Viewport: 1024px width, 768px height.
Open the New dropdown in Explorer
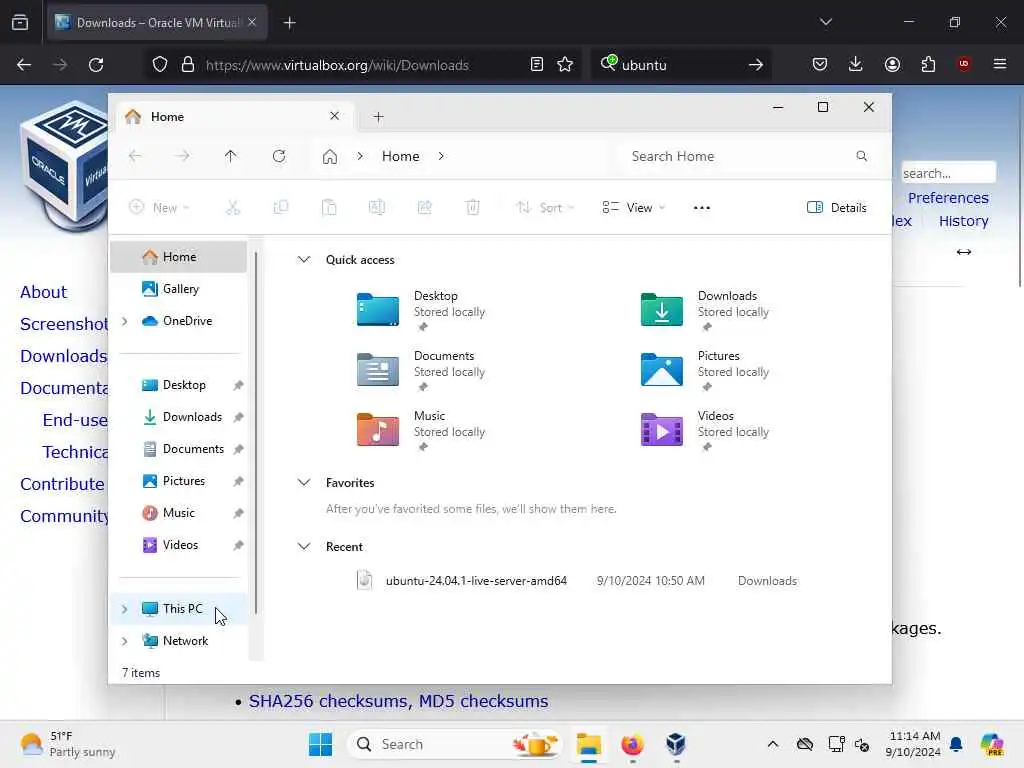[159, 208]
